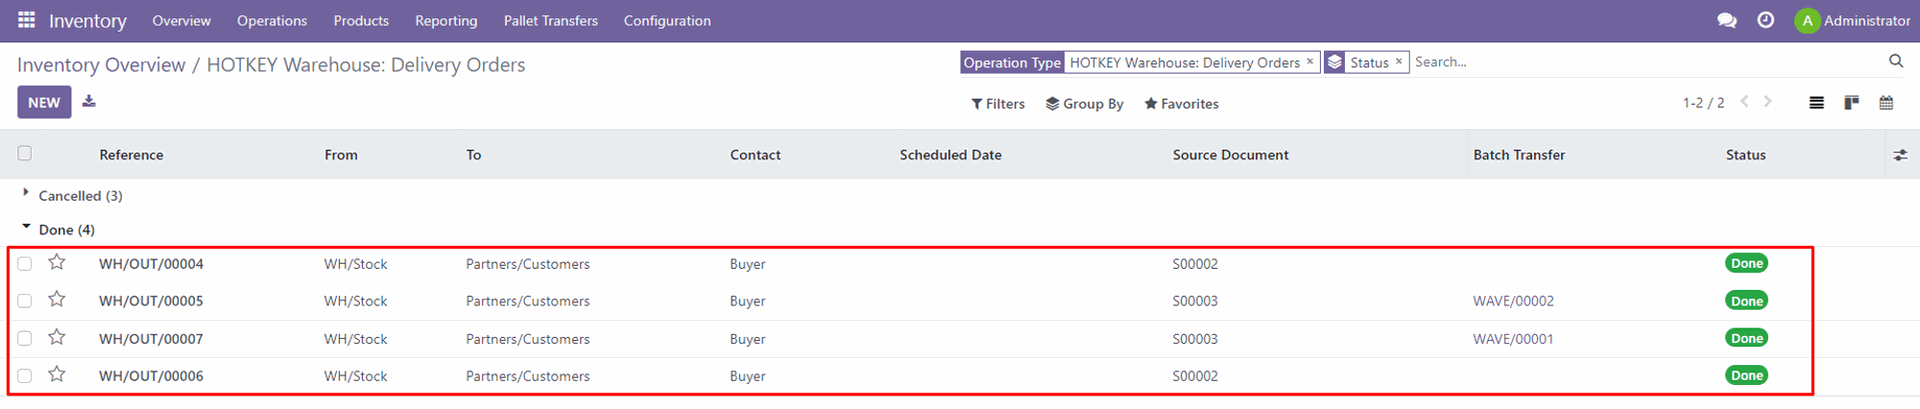Remove the Operation Type filter facet

click(x=1310, y=61)
